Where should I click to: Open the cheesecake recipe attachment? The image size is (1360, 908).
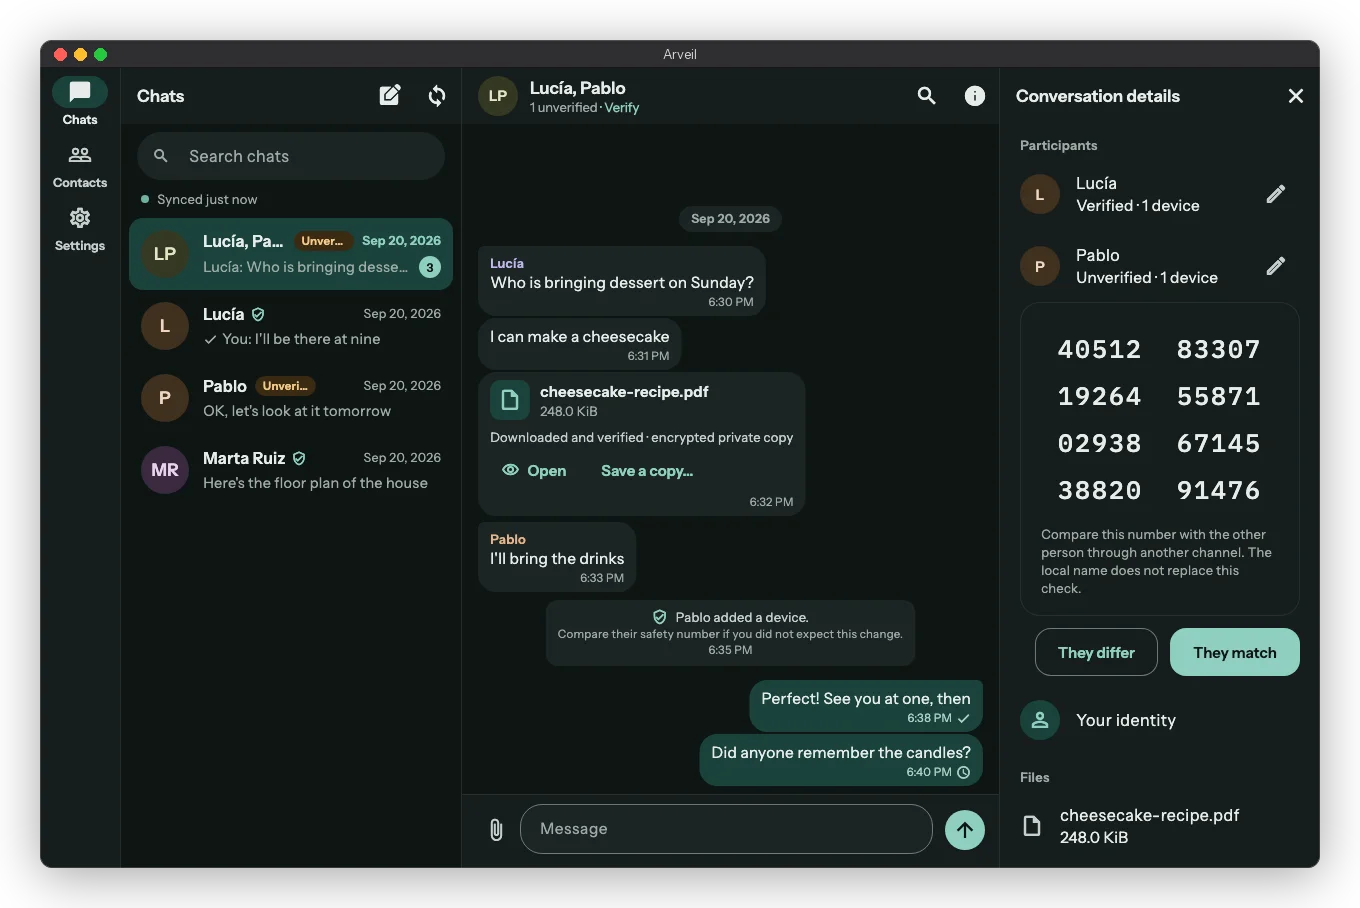tap(534, 471)
